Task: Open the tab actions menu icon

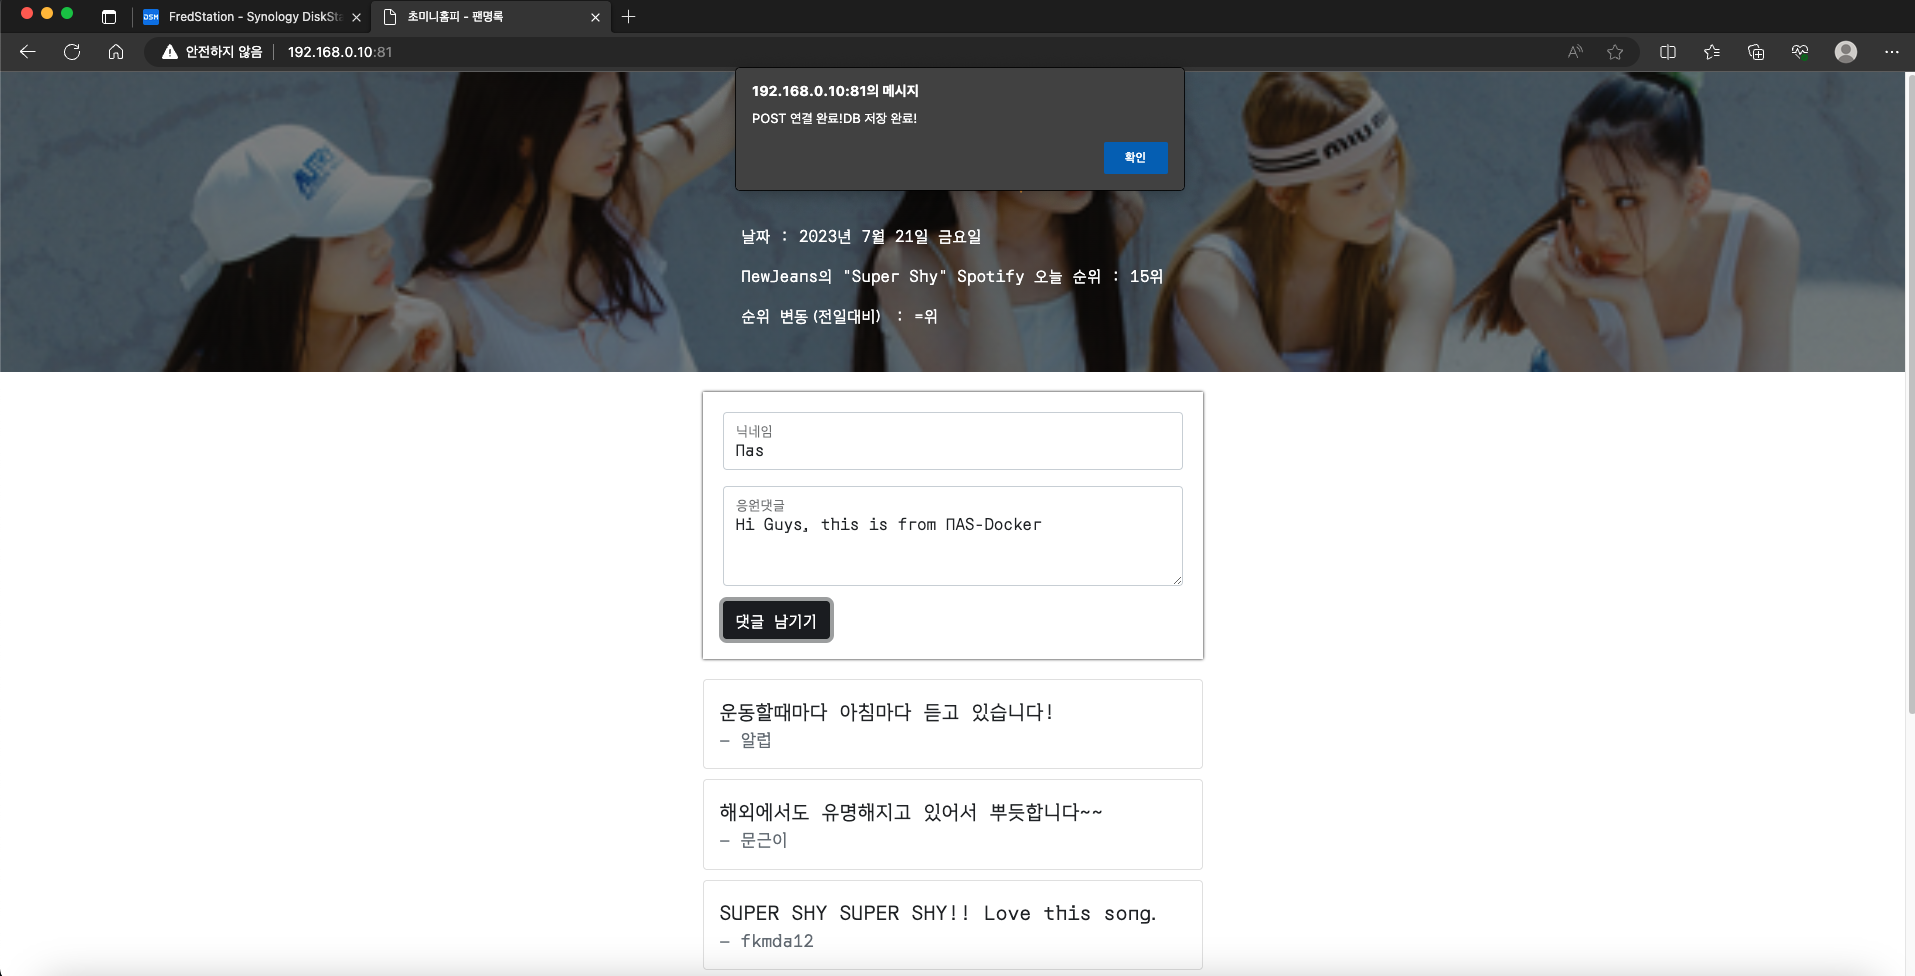Action: [x=109, y=17]
